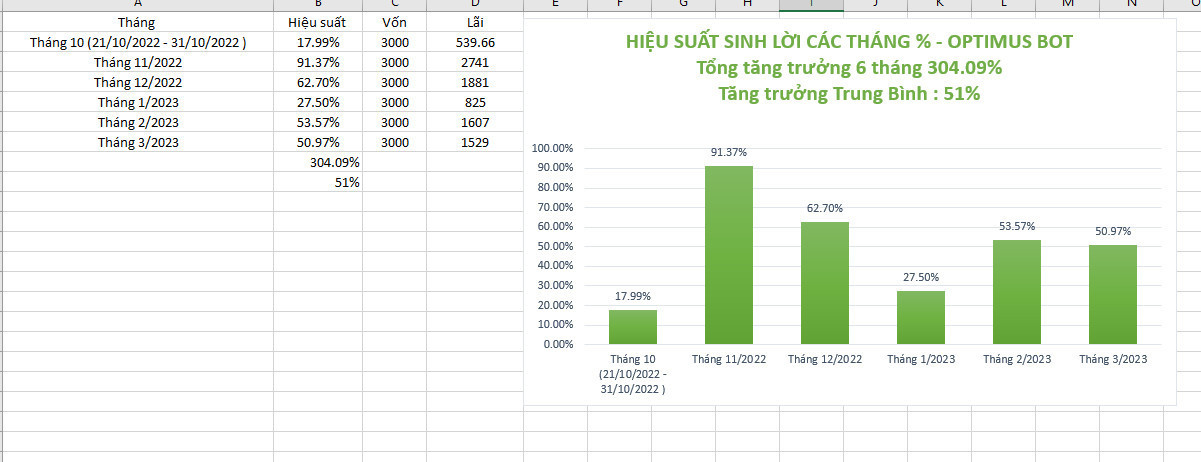Click the 27.50% table cell
Screen dimensions: 1201x462
coord(318,102)
